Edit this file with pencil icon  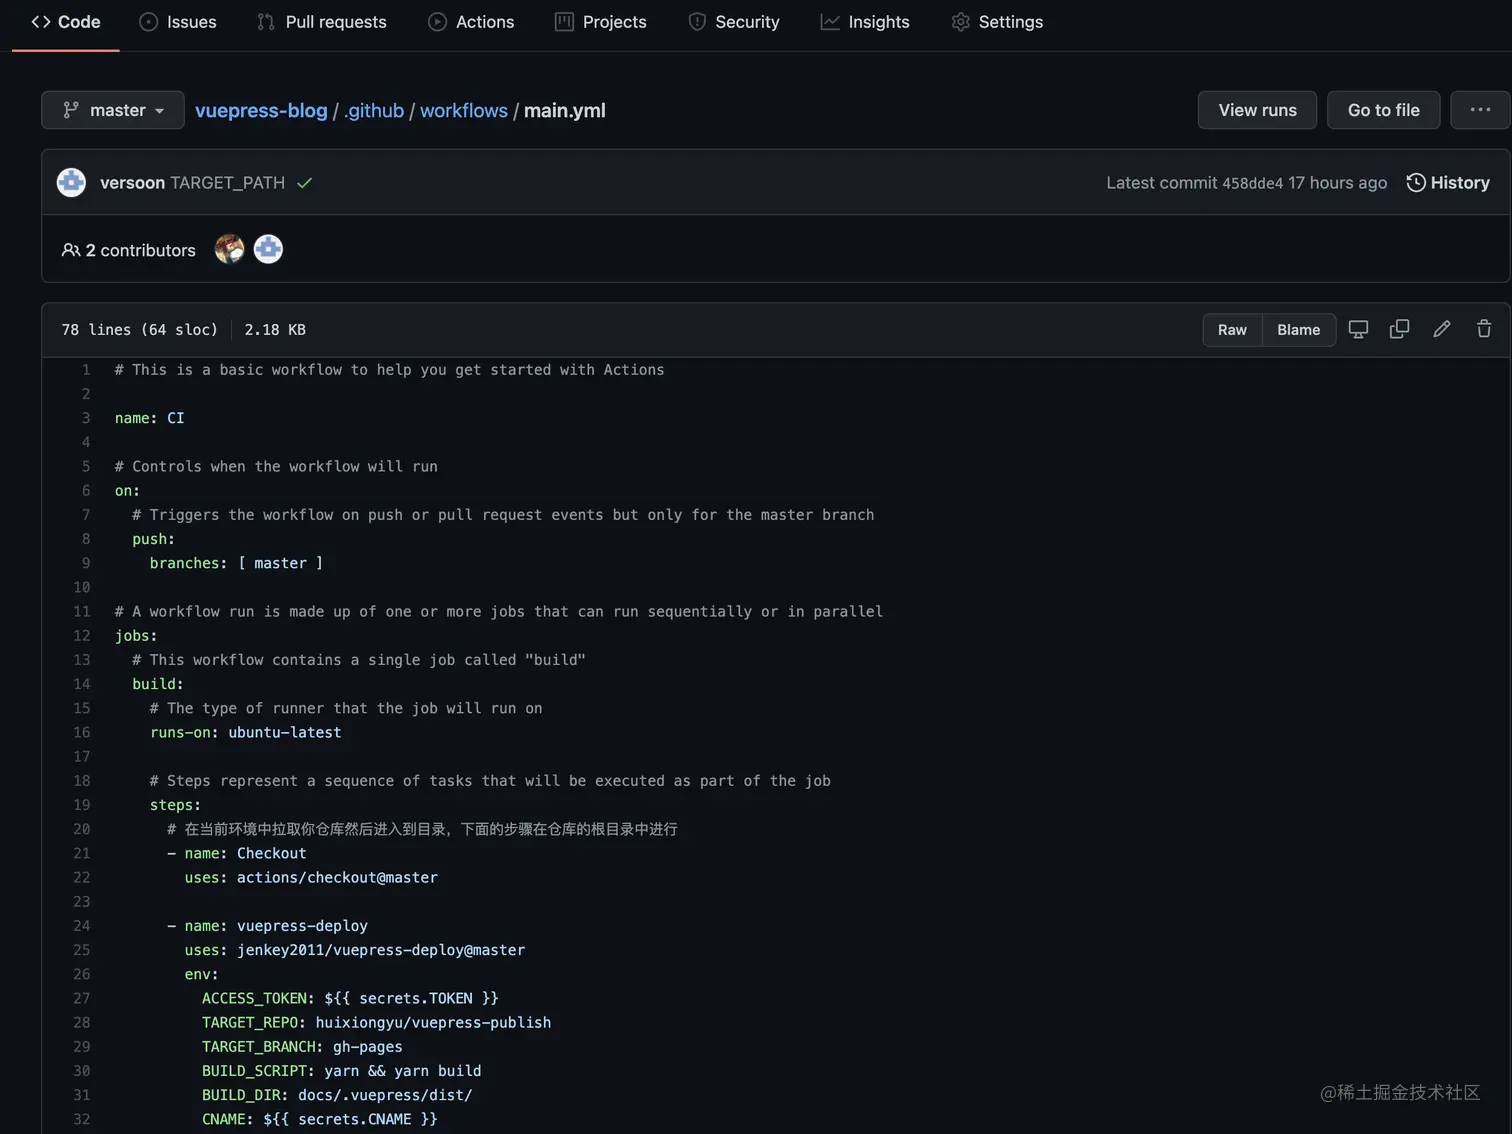(1442, 329)
